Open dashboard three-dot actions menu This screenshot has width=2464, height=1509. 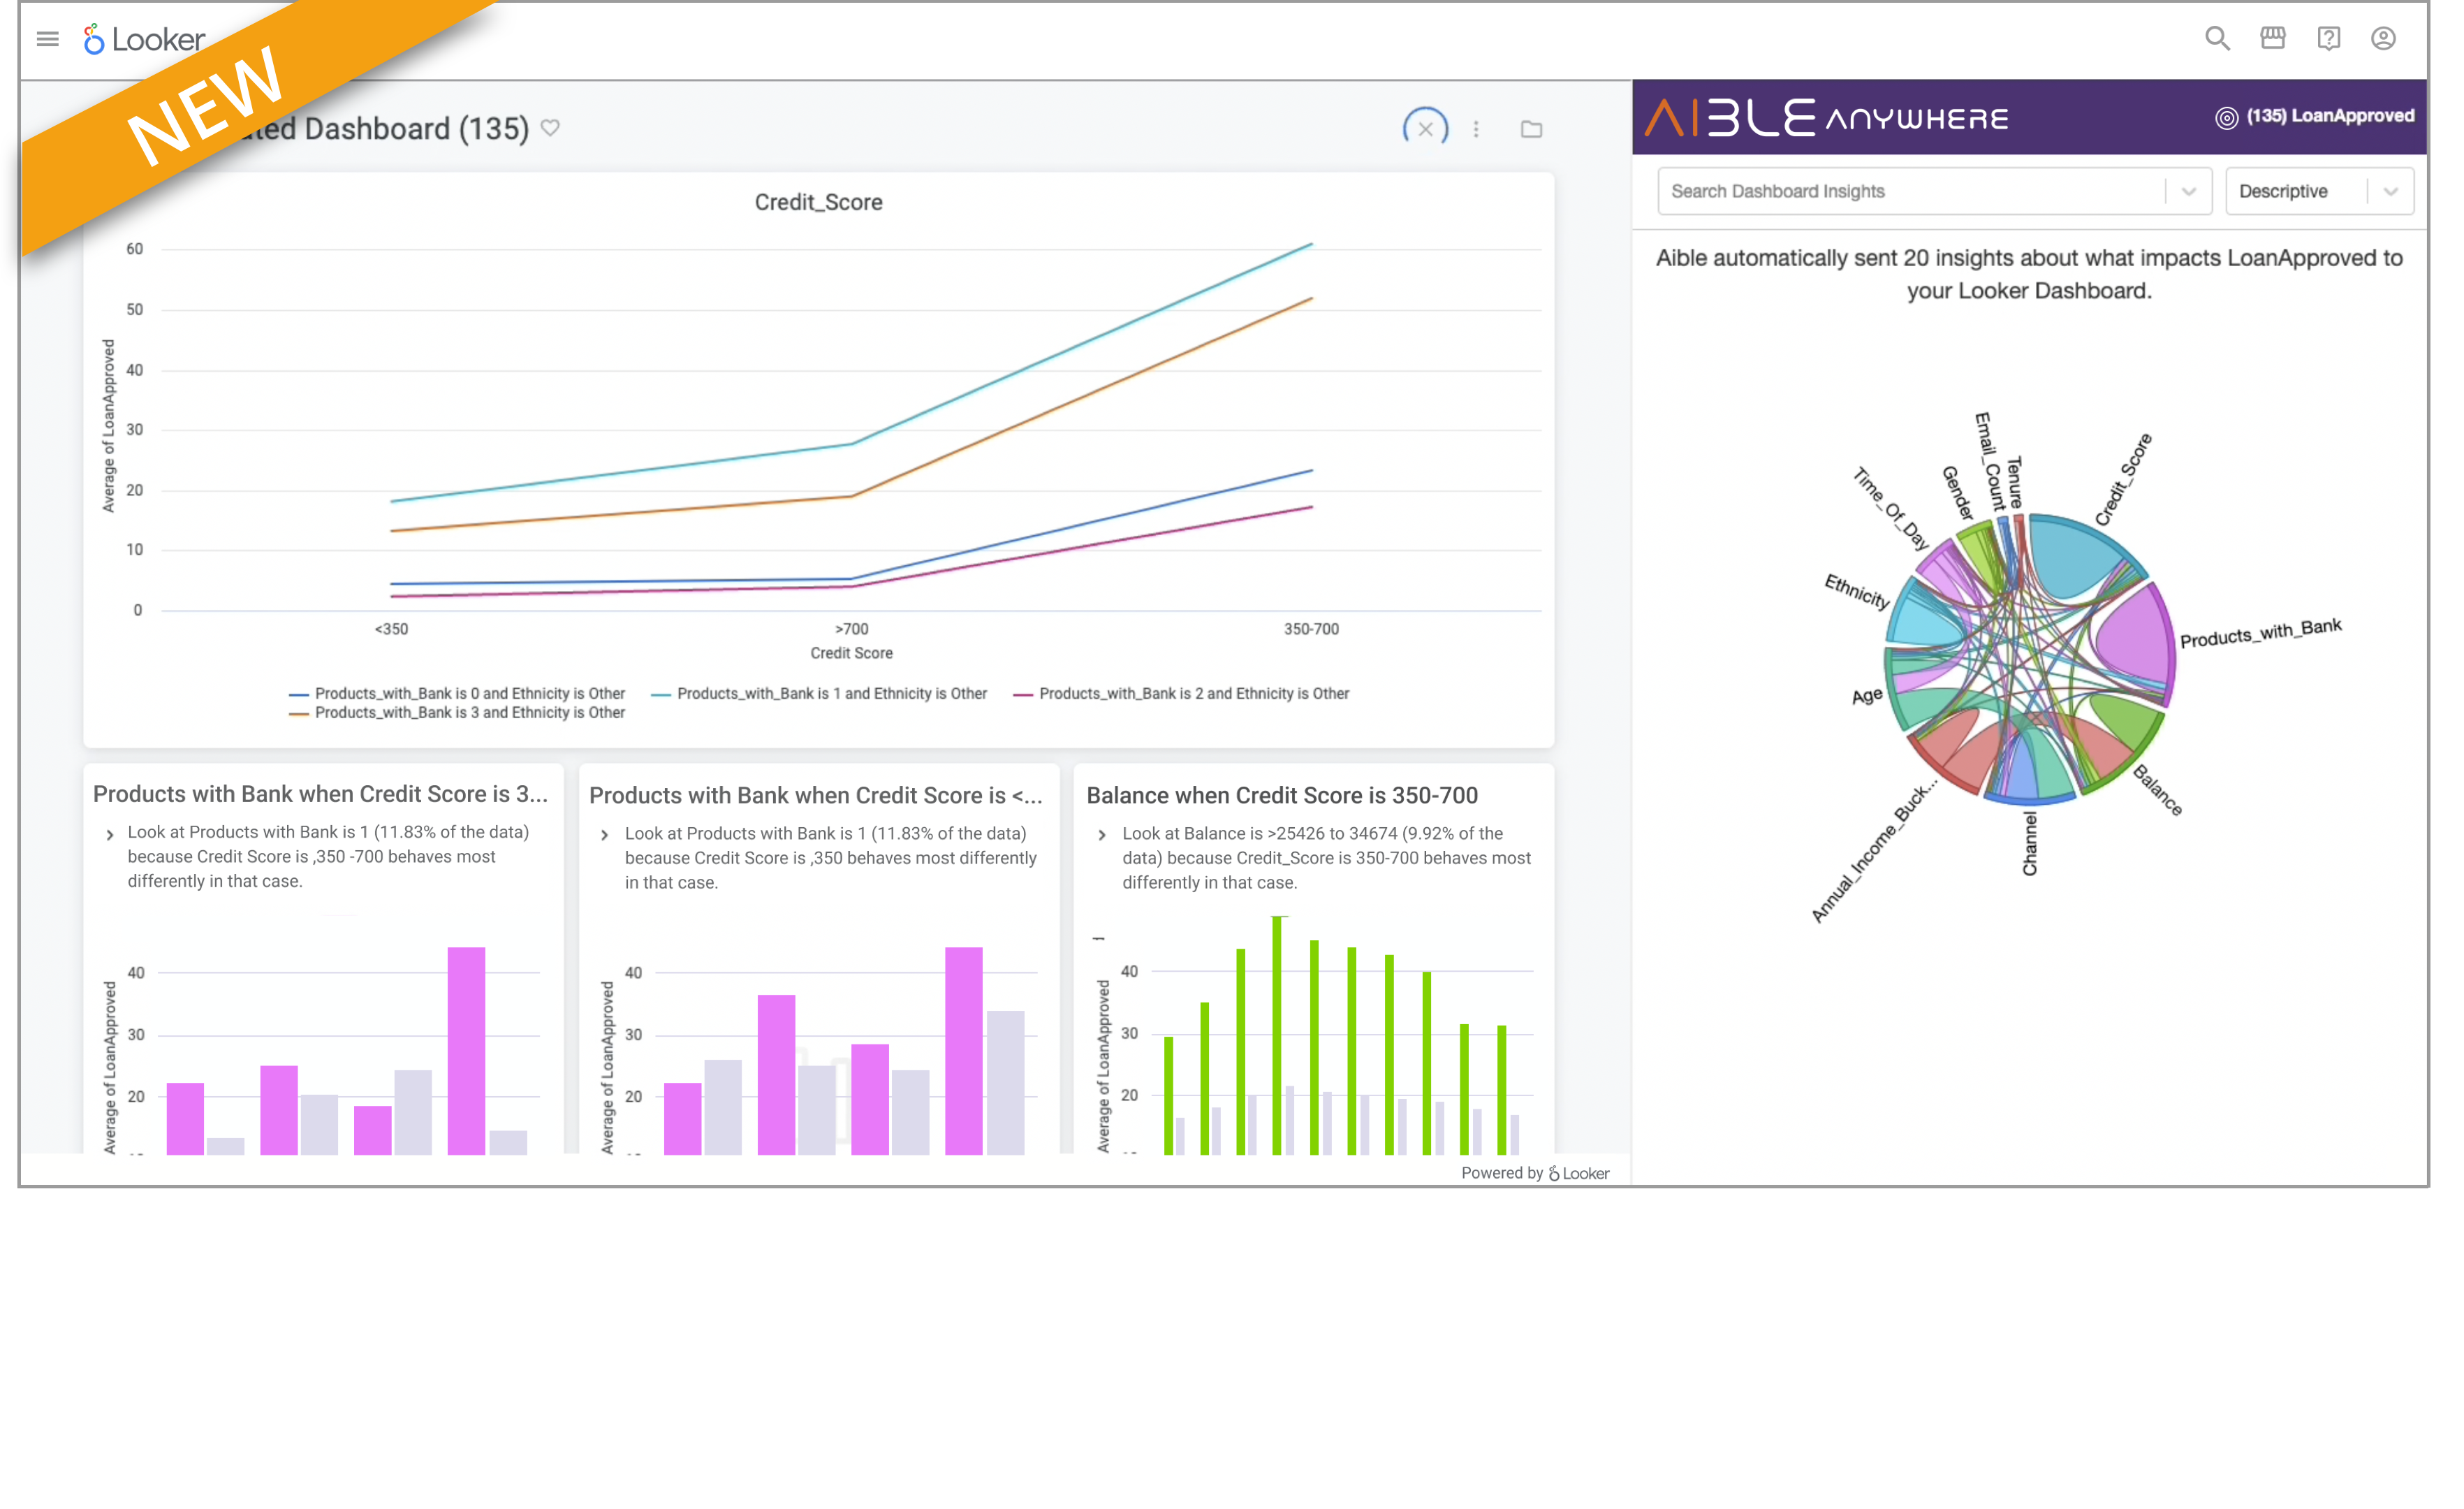click(x=1476, y=129)
